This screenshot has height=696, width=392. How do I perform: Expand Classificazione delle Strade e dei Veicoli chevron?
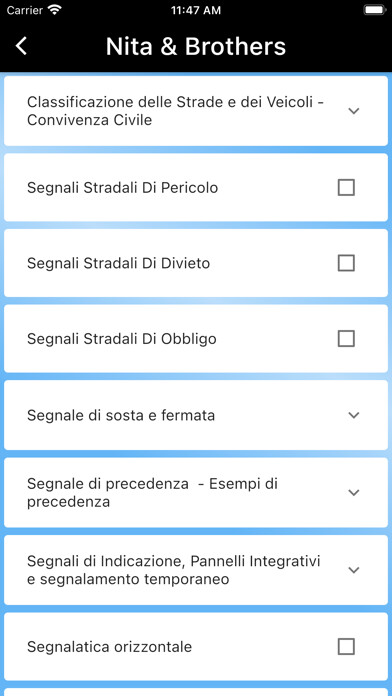coord(353,111)
